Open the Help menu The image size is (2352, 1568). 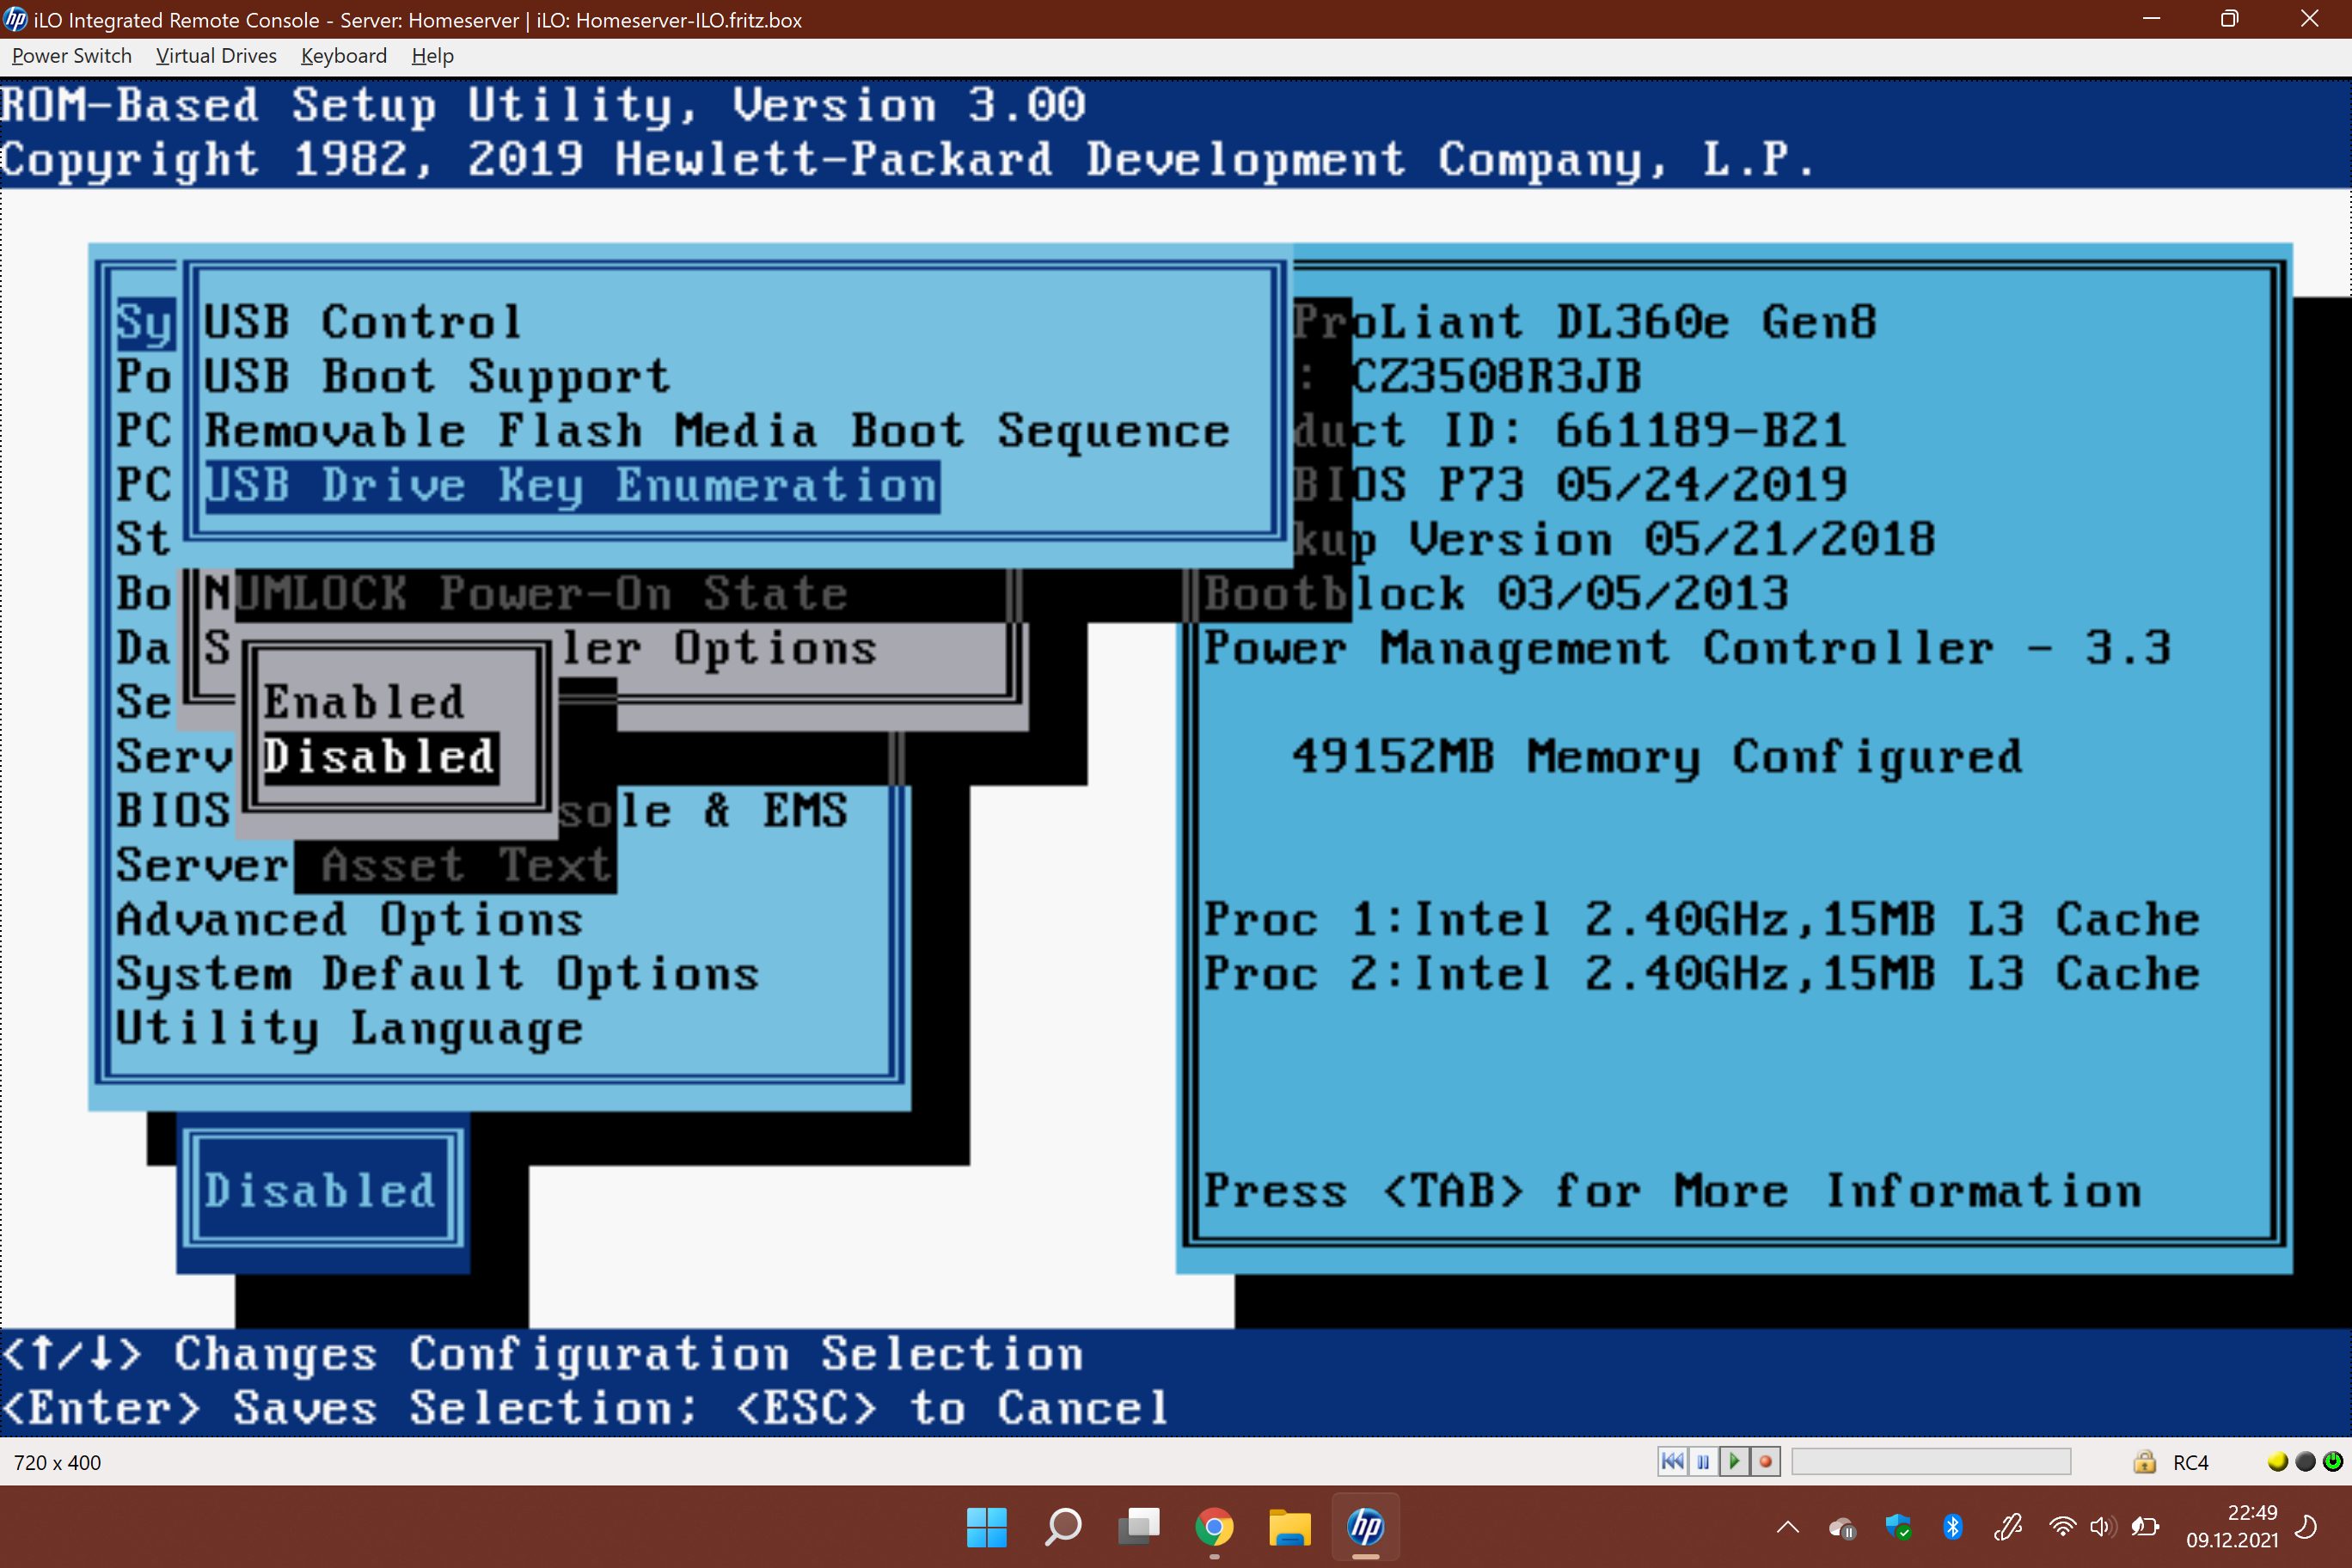click(x=432, y=56)
